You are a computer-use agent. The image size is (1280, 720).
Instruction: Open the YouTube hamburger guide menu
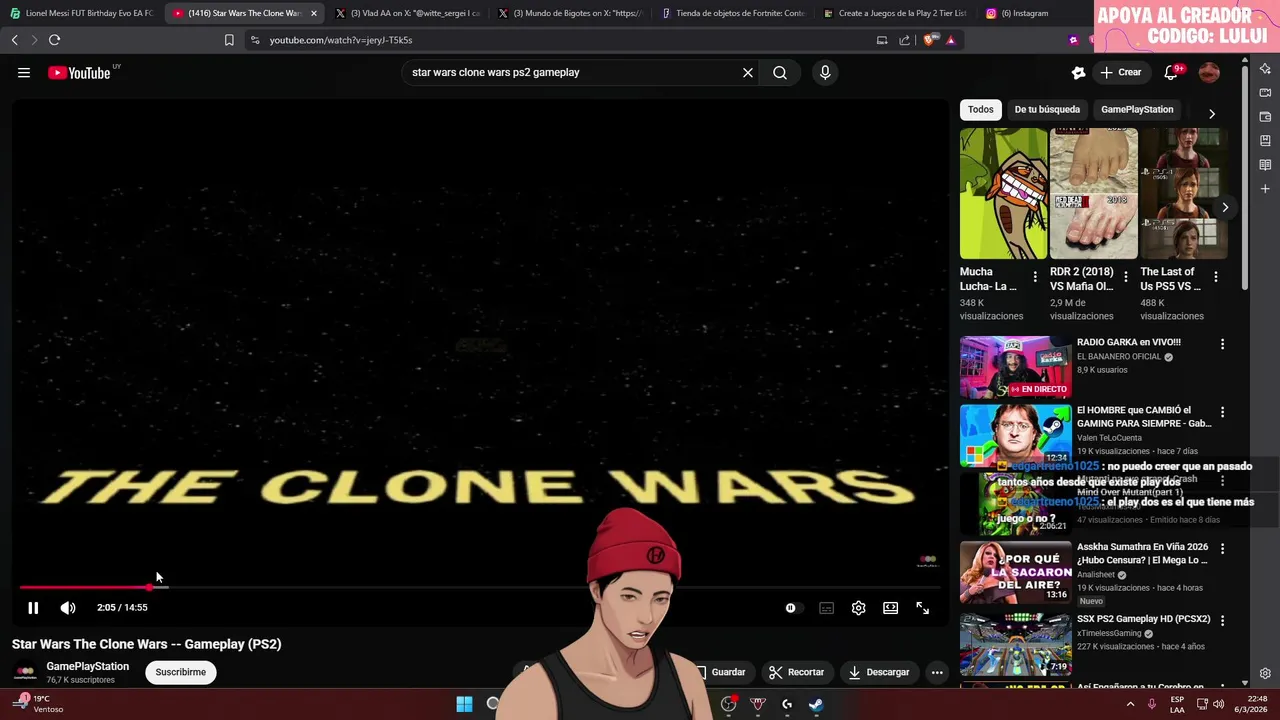click(x=24, y=72)
